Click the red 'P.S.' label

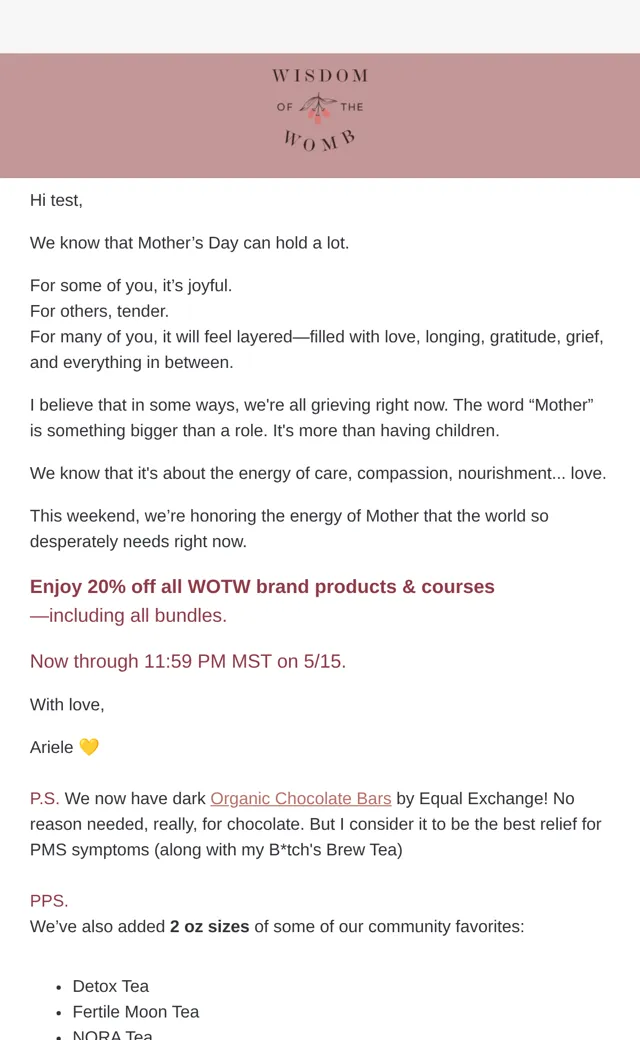tap(44, 799)
